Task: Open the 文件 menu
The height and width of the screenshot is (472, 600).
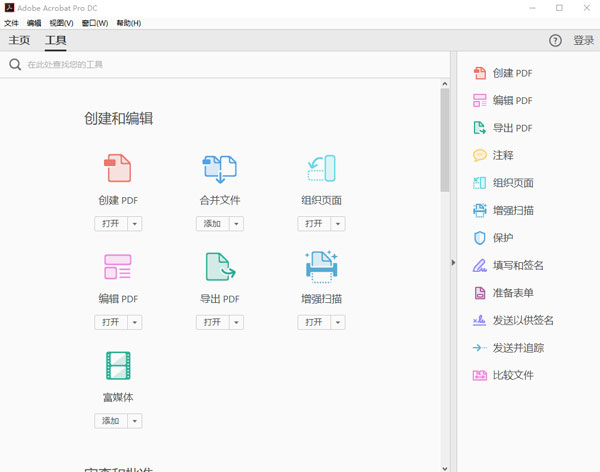Action: coord(11,23)
